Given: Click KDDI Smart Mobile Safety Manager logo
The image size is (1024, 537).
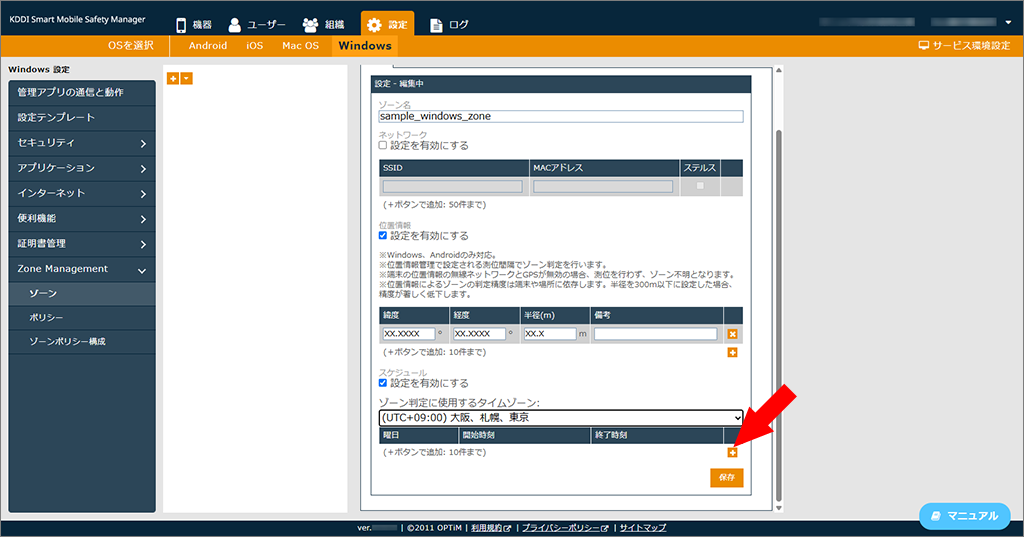Looking at the screenshot, I should click(x=77, y=20).
